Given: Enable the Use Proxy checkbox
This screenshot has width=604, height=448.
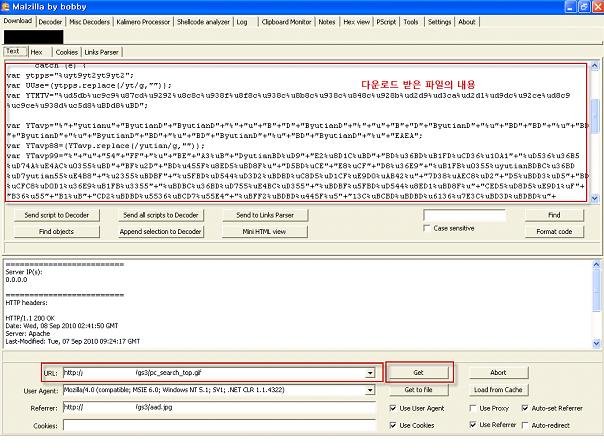Looking at the screenshot, I should coord(473,408).
